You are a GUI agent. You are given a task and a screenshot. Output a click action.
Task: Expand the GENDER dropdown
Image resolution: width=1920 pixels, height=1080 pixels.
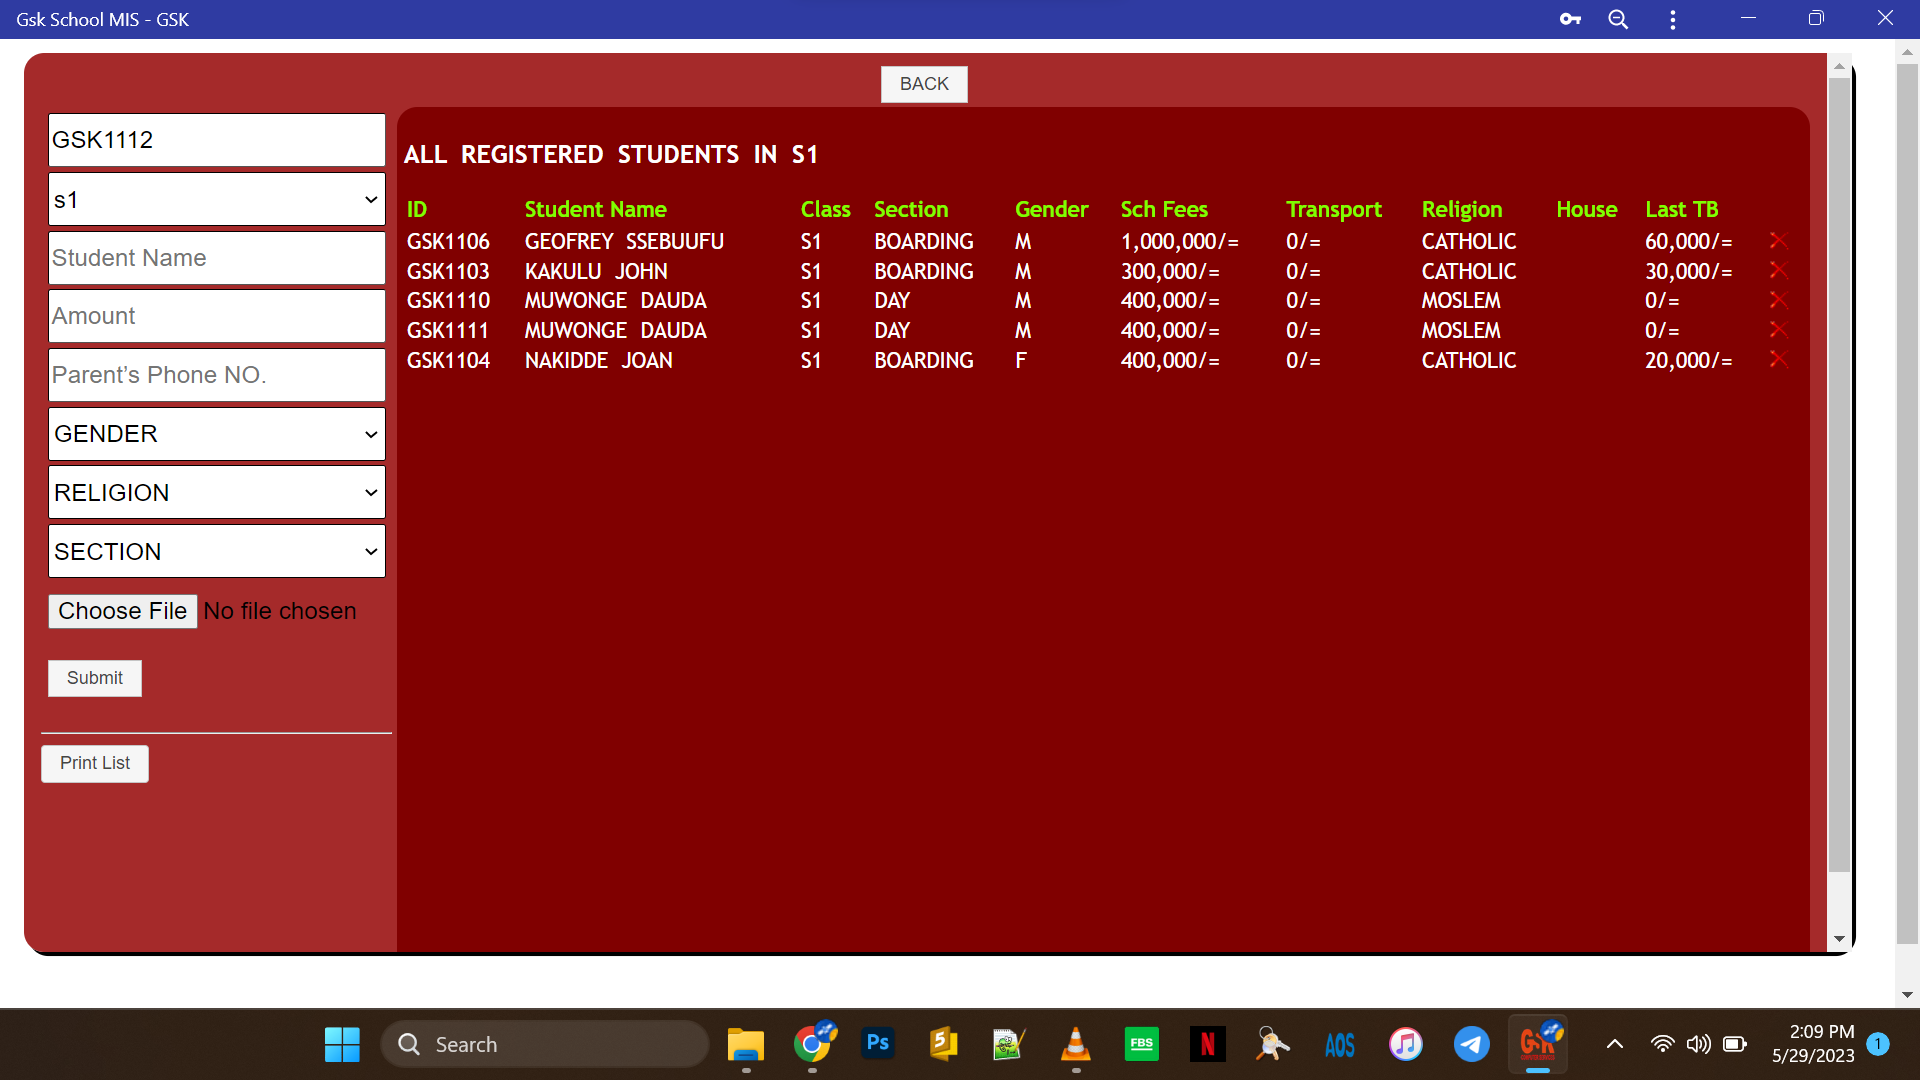tap(216, 434)
